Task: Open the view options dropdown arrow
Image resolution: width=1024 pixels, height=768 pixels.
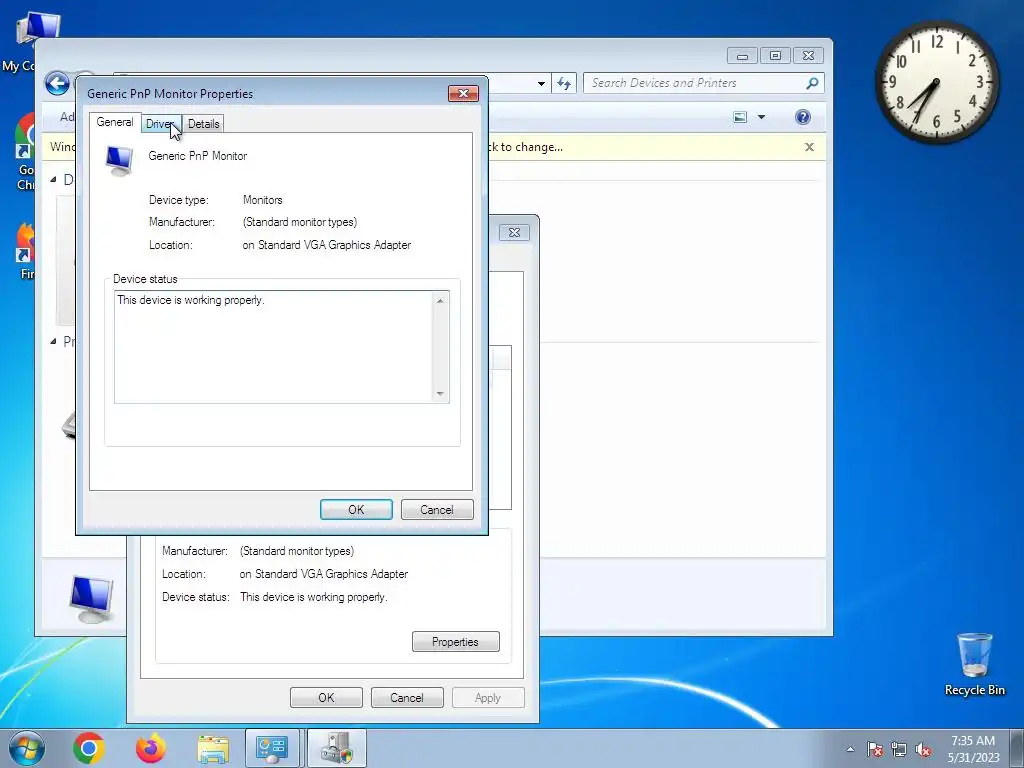Action: [x=761, y=117]
